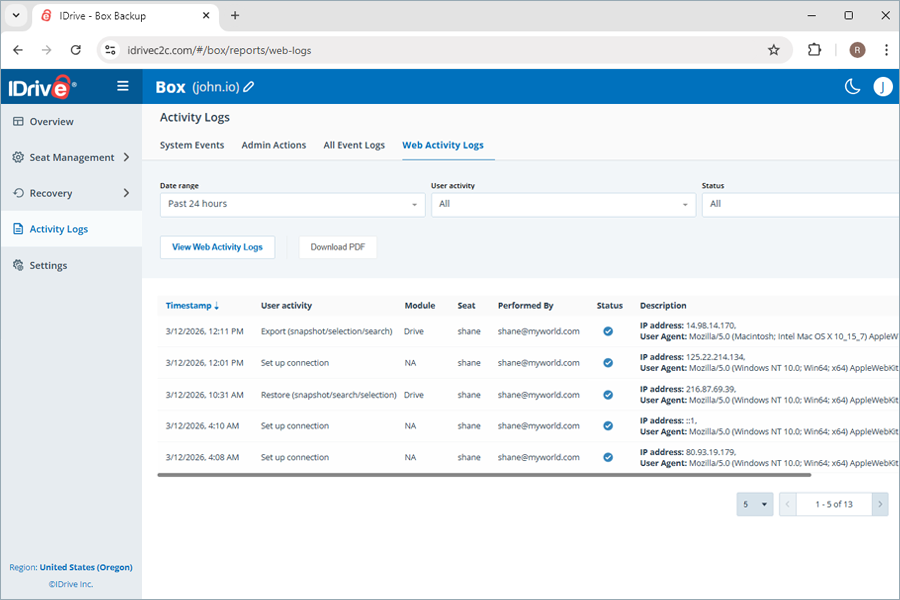Open the profile avatar icon
Screen dimensions: 900x600
point(883,87)
